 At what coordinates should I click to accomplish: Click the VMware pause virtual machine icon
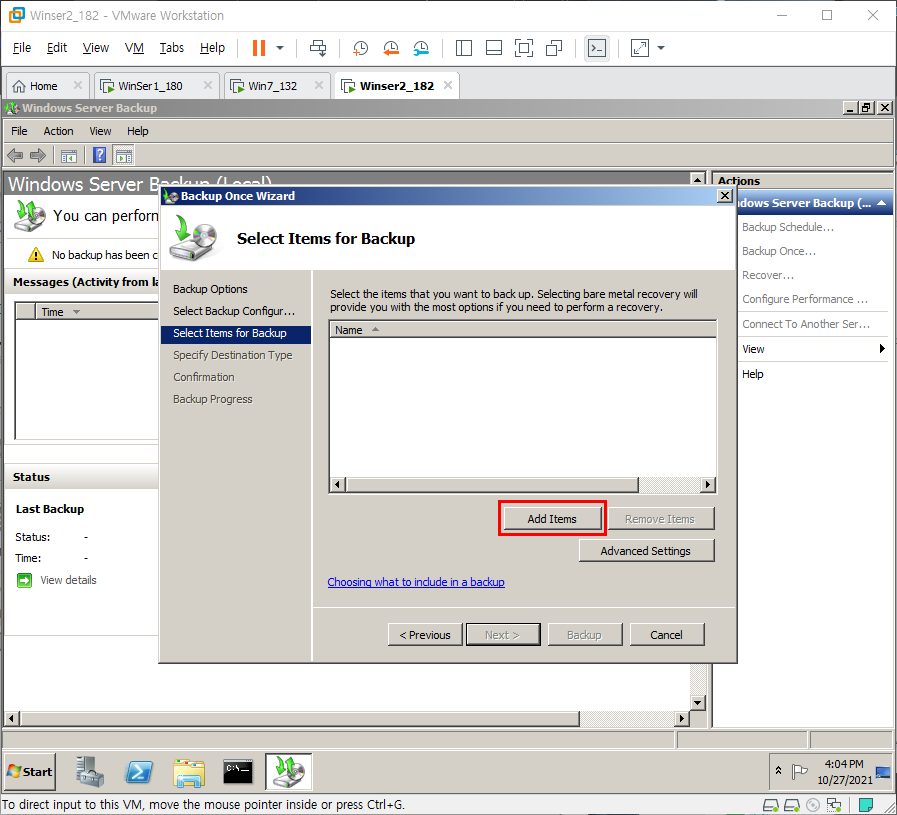(259, 48)
